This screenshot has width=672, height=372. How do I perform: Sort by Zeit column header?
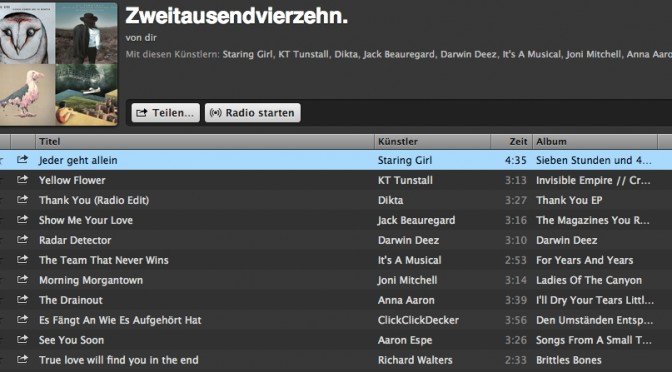[511, 141]
